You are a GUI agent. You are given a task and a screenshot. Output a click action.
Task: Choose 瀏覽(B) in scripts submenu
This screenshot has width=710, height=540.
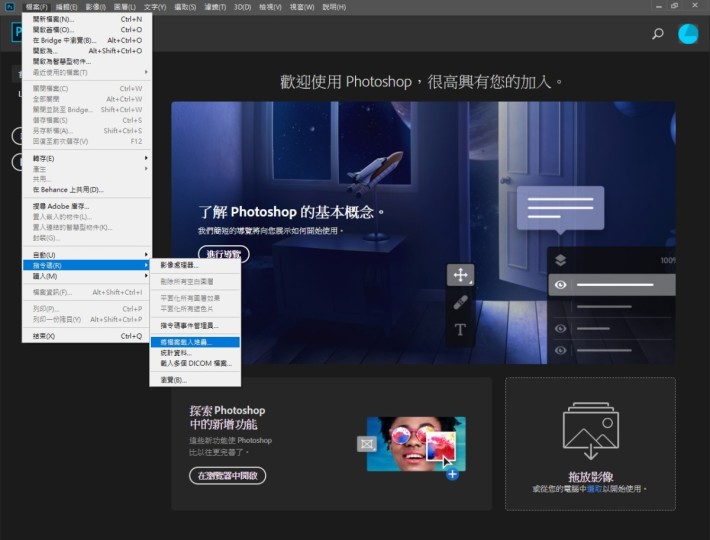coord(195,380)
